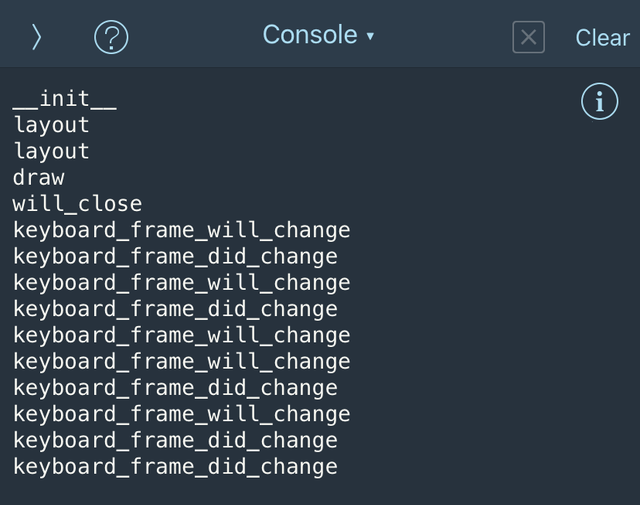Click the boxed X icon beside Clear
The height and width of the screenshot is (505, 640).
pos(528,37)
